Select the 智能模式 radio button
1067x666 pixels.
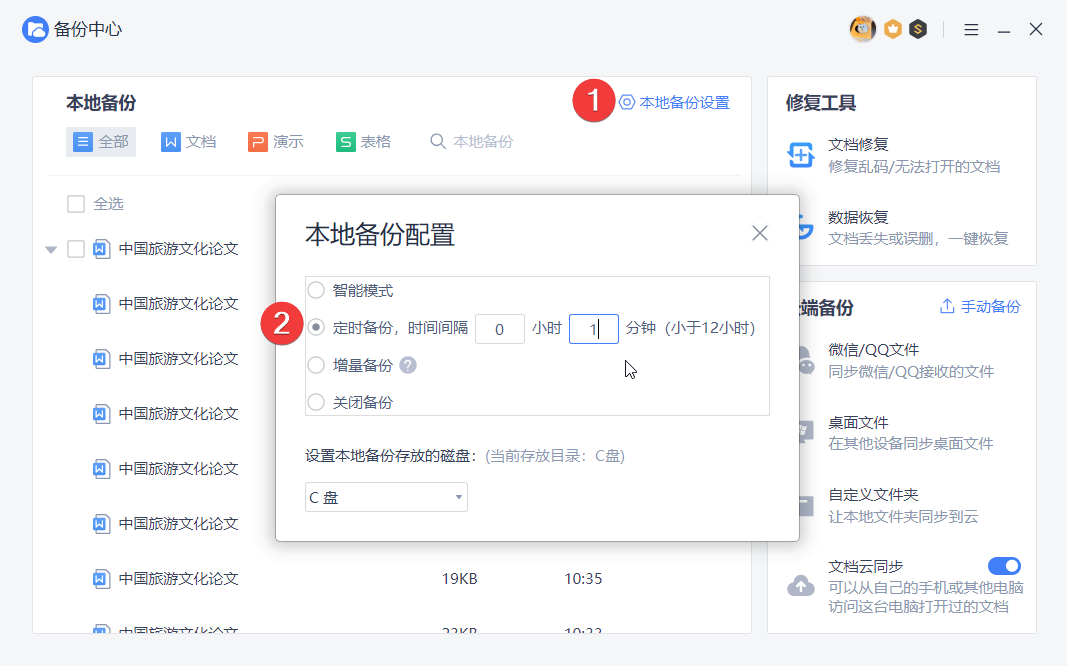[314, 292]
